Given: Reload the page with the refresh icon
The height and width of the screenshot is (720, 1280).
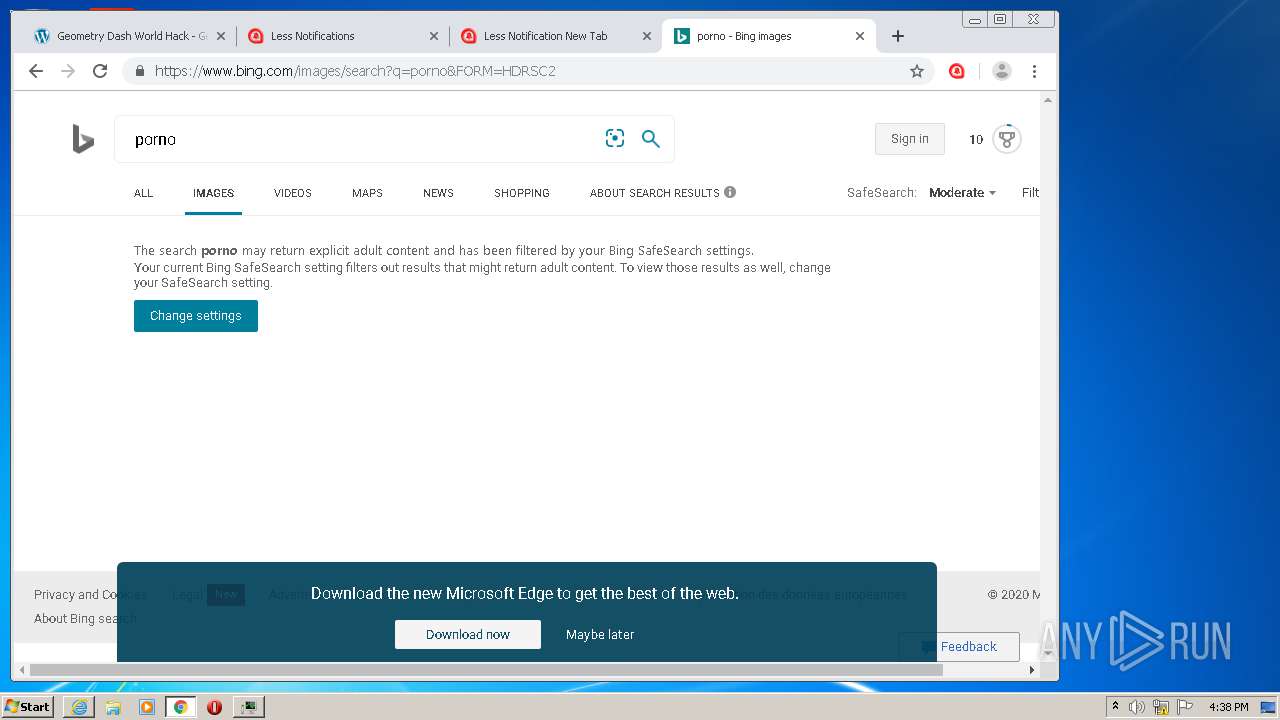Looking at the screenshot, I should tap(100, 71).
